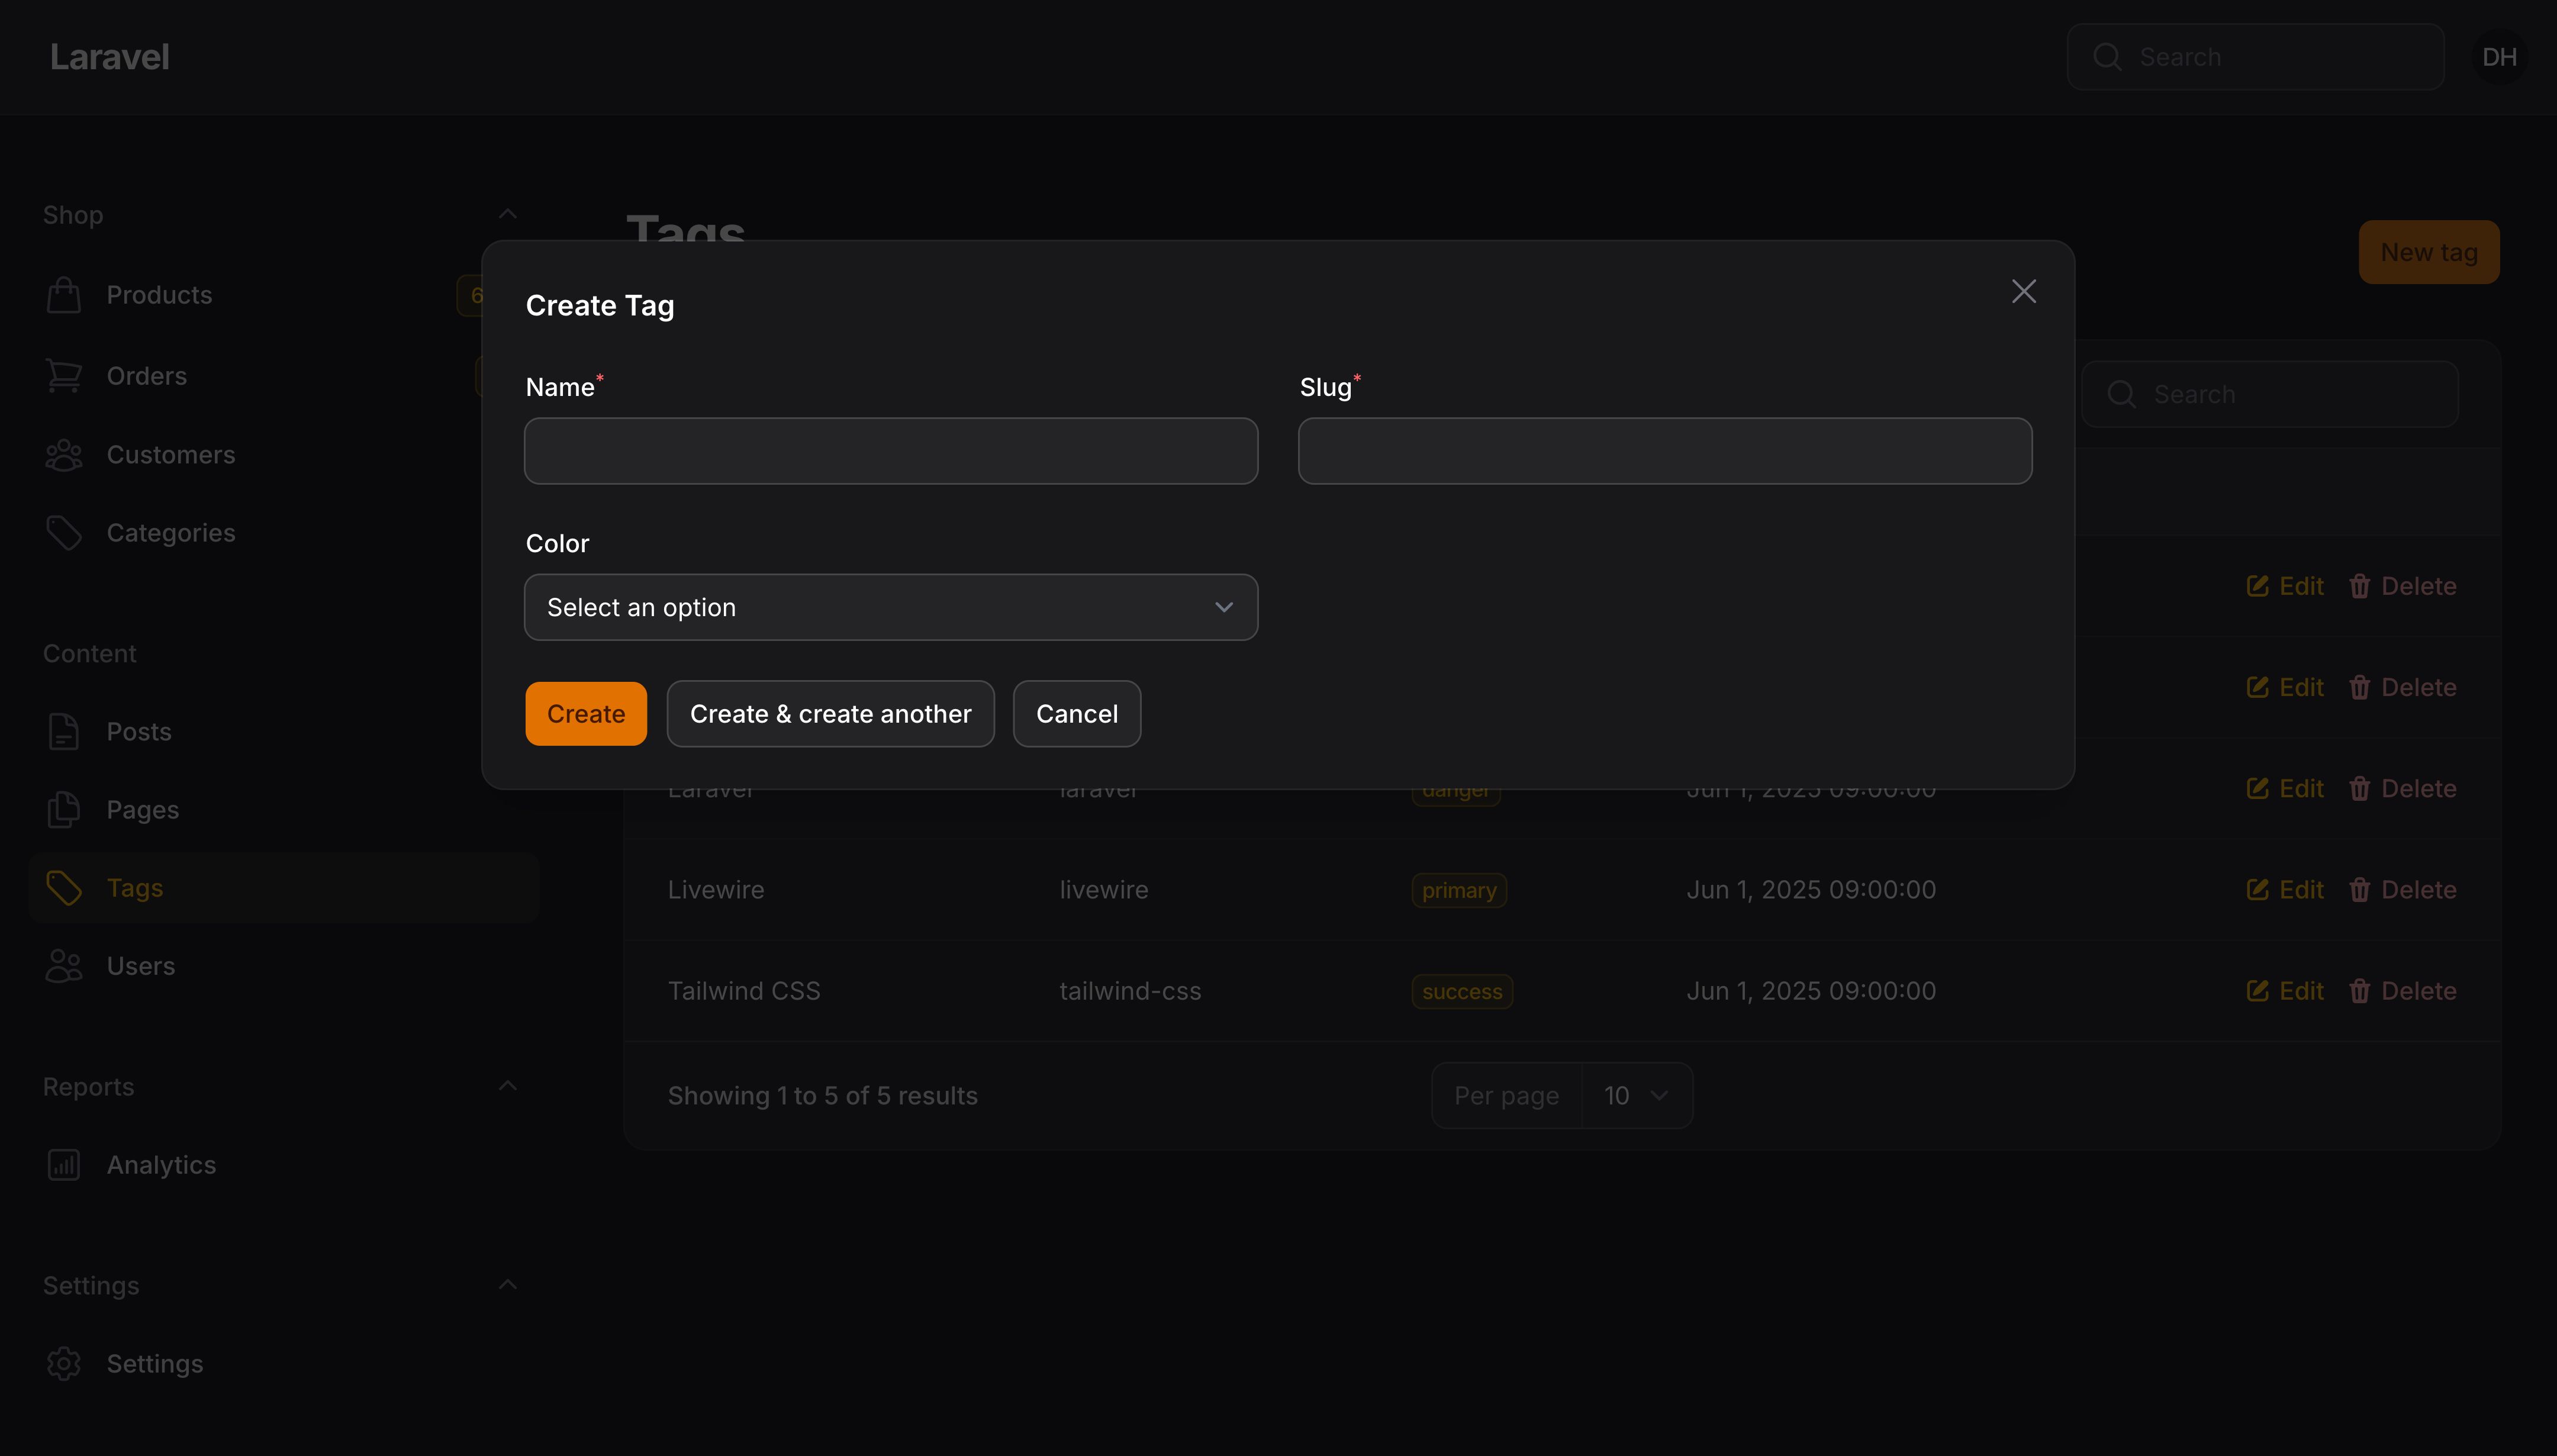Close the Create Tag dialog
The image size is (2557, 1456).
pos(2023,291)
